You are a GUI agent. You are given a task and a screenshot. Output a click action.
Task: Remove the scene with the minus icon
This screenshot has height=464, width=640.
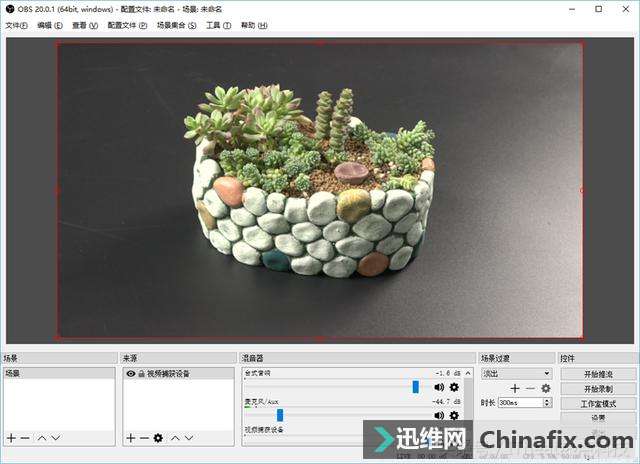(25, 438)
